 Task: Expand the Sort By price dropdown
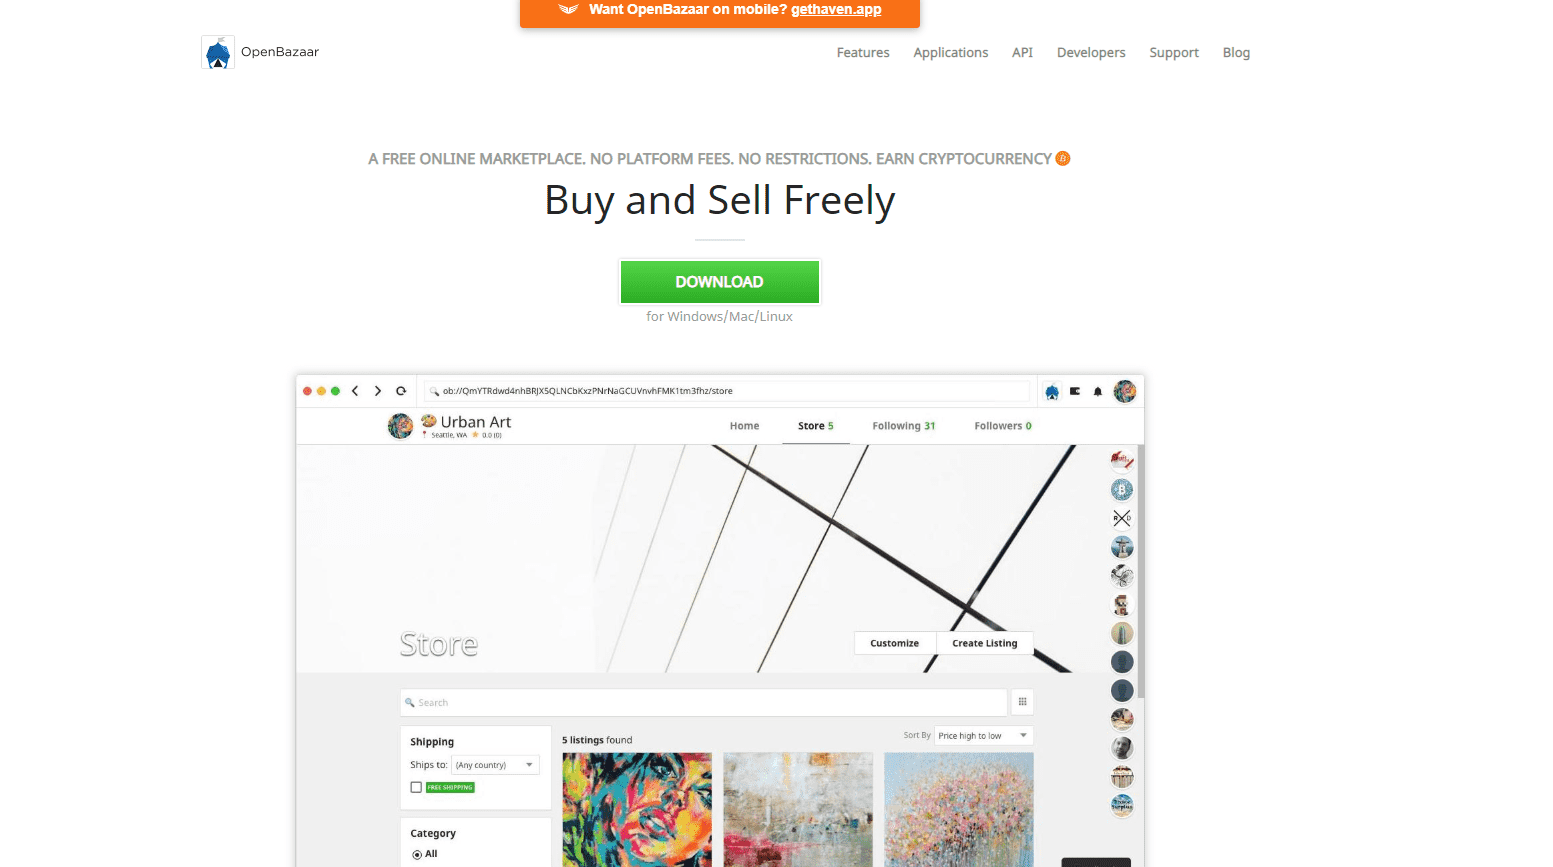pos(983,736)
